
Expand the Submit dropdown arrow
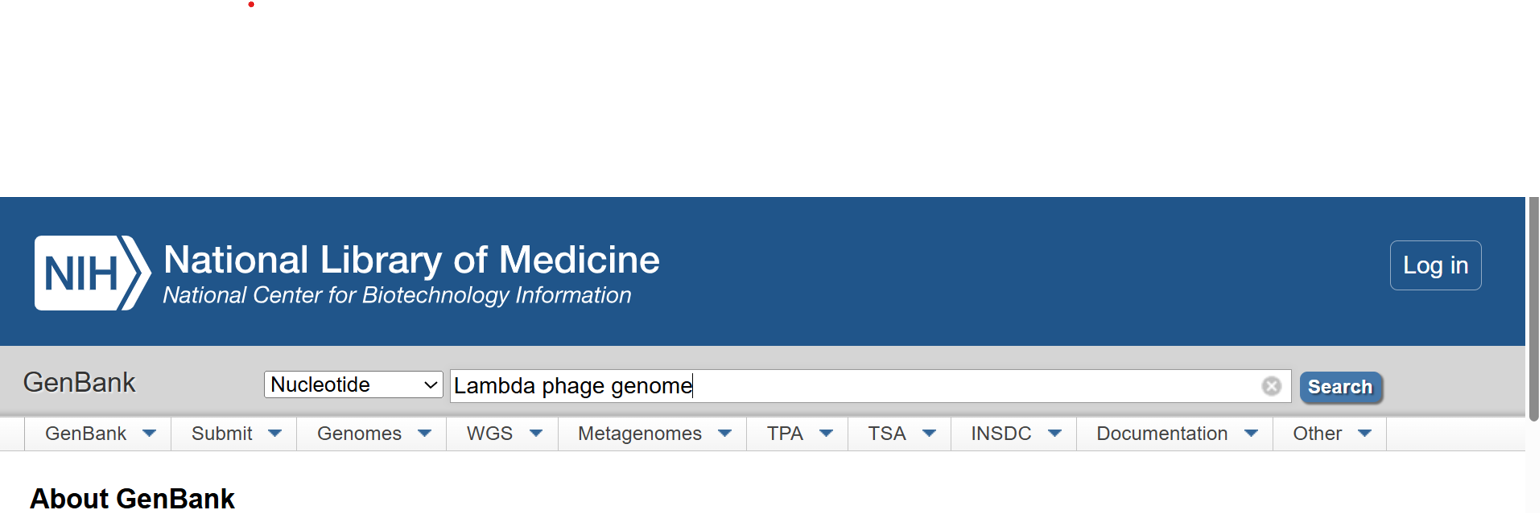pos(275,434)
